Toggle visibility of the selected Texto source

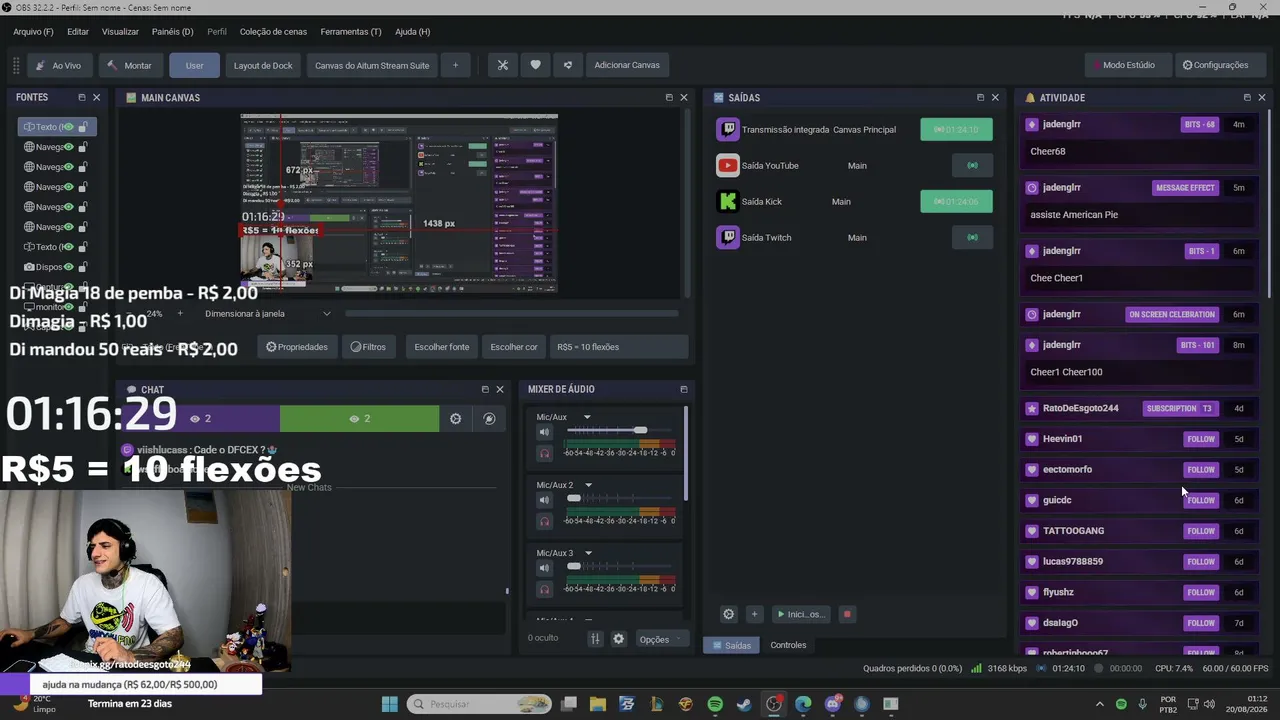click(x=68, y=127)
